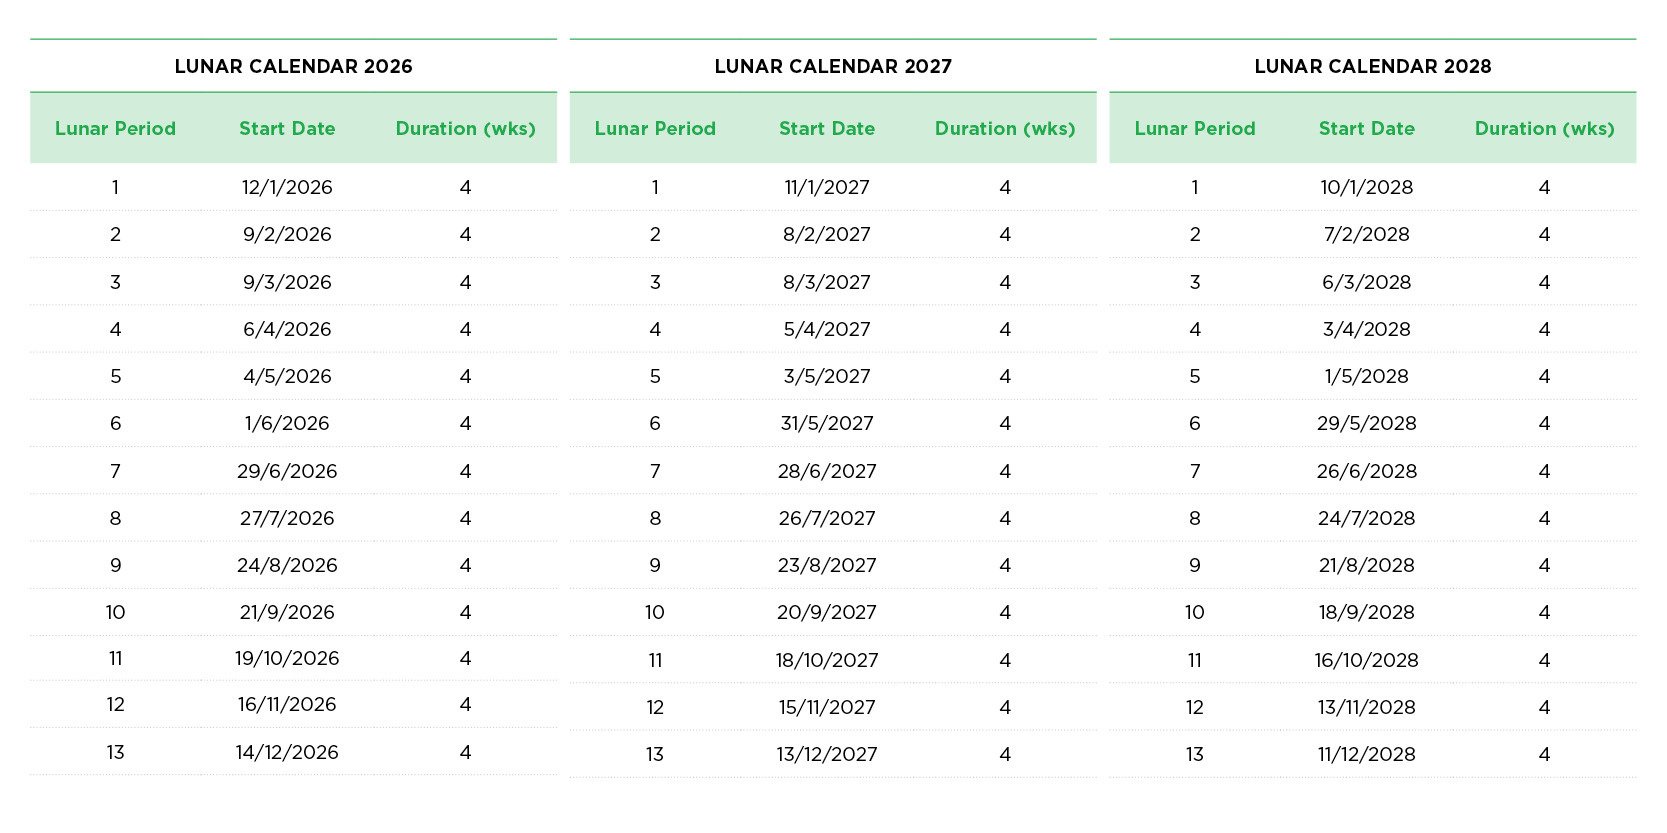The image size is (1667, 833).
Task: Select the 23/8/2027 cell
Action: coord(827,565)
